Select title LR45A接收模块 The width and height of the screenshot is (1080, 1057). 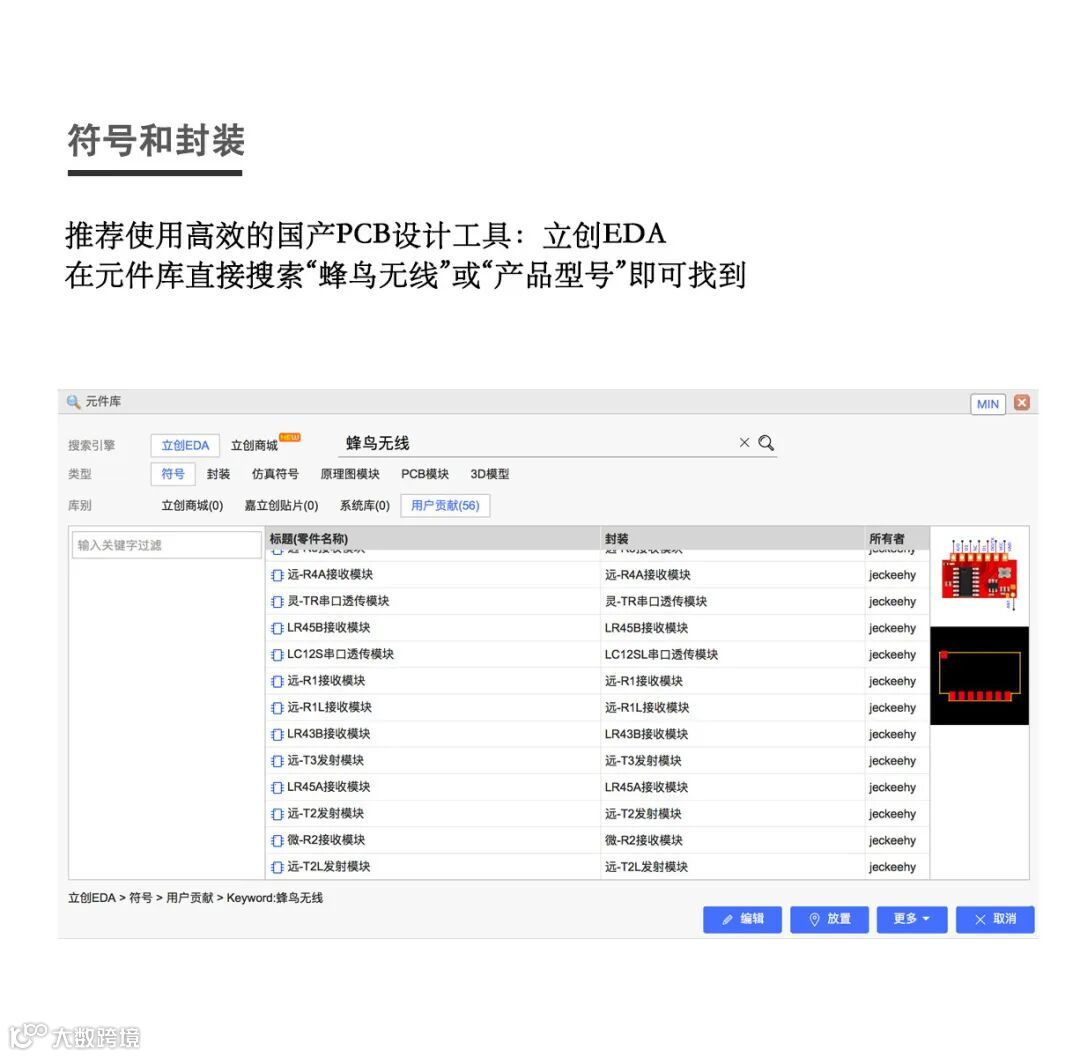(329, 786)
